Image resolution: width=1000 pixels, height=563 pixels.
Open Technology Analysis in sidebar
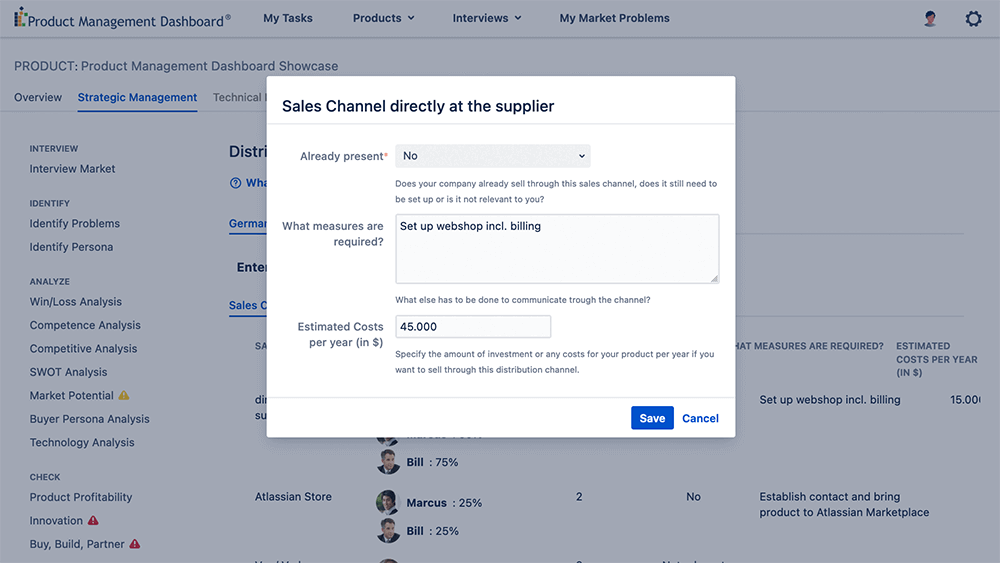(82, 442)
